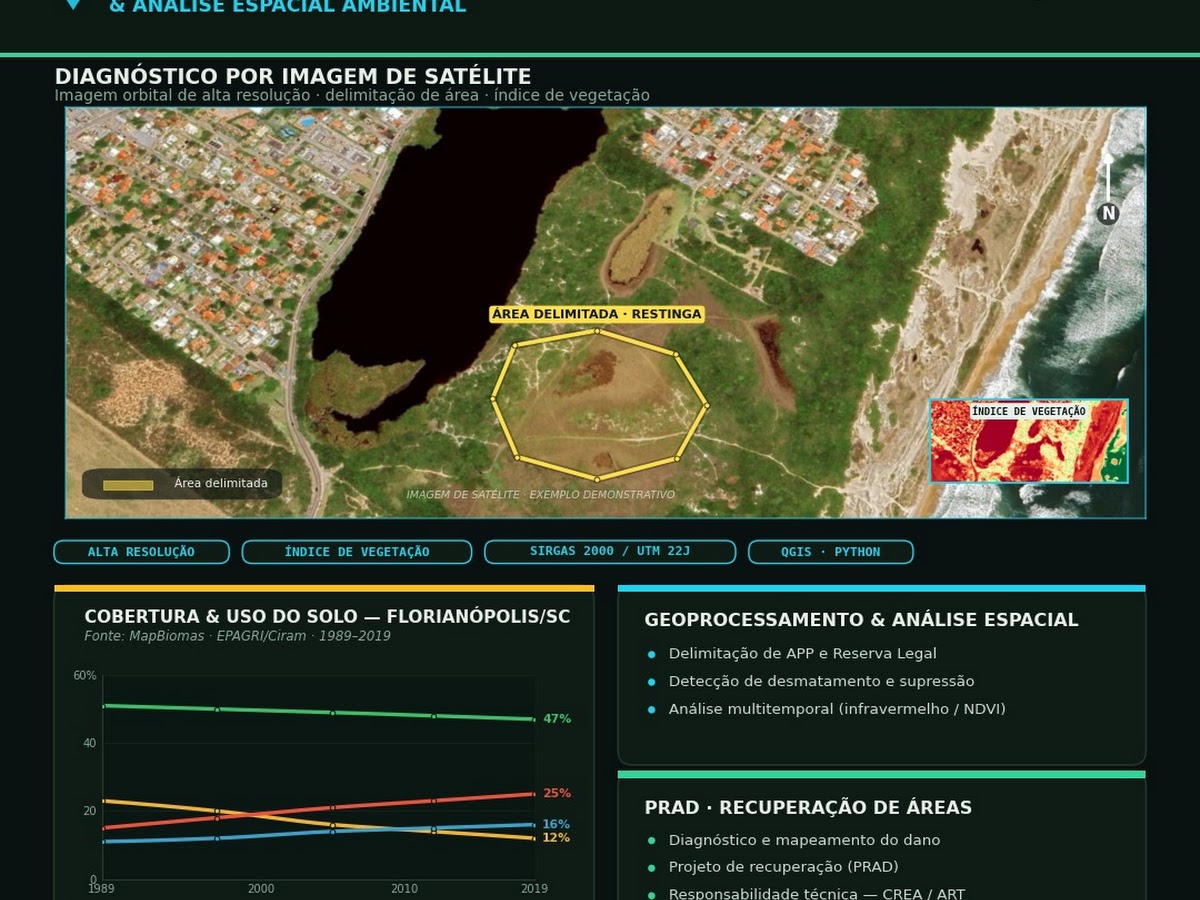Click the north arrow compass icon
This screenshot has height=900, width=1200.
point(1107,190)
